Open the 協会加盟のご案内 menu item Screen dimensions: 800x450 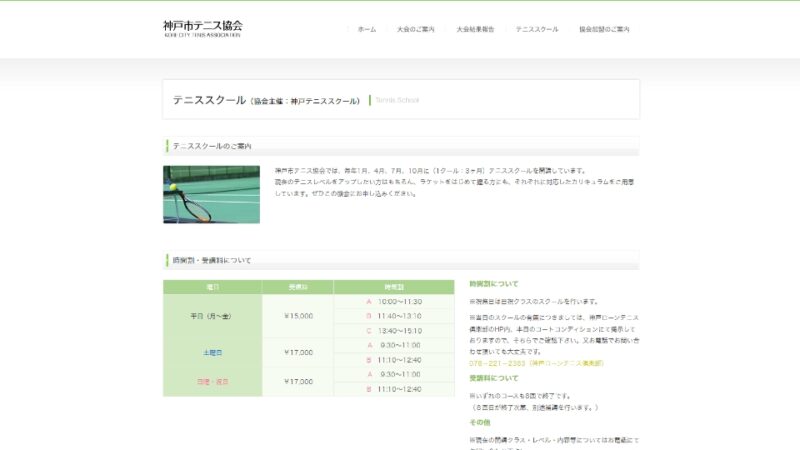tap(604, 30)
